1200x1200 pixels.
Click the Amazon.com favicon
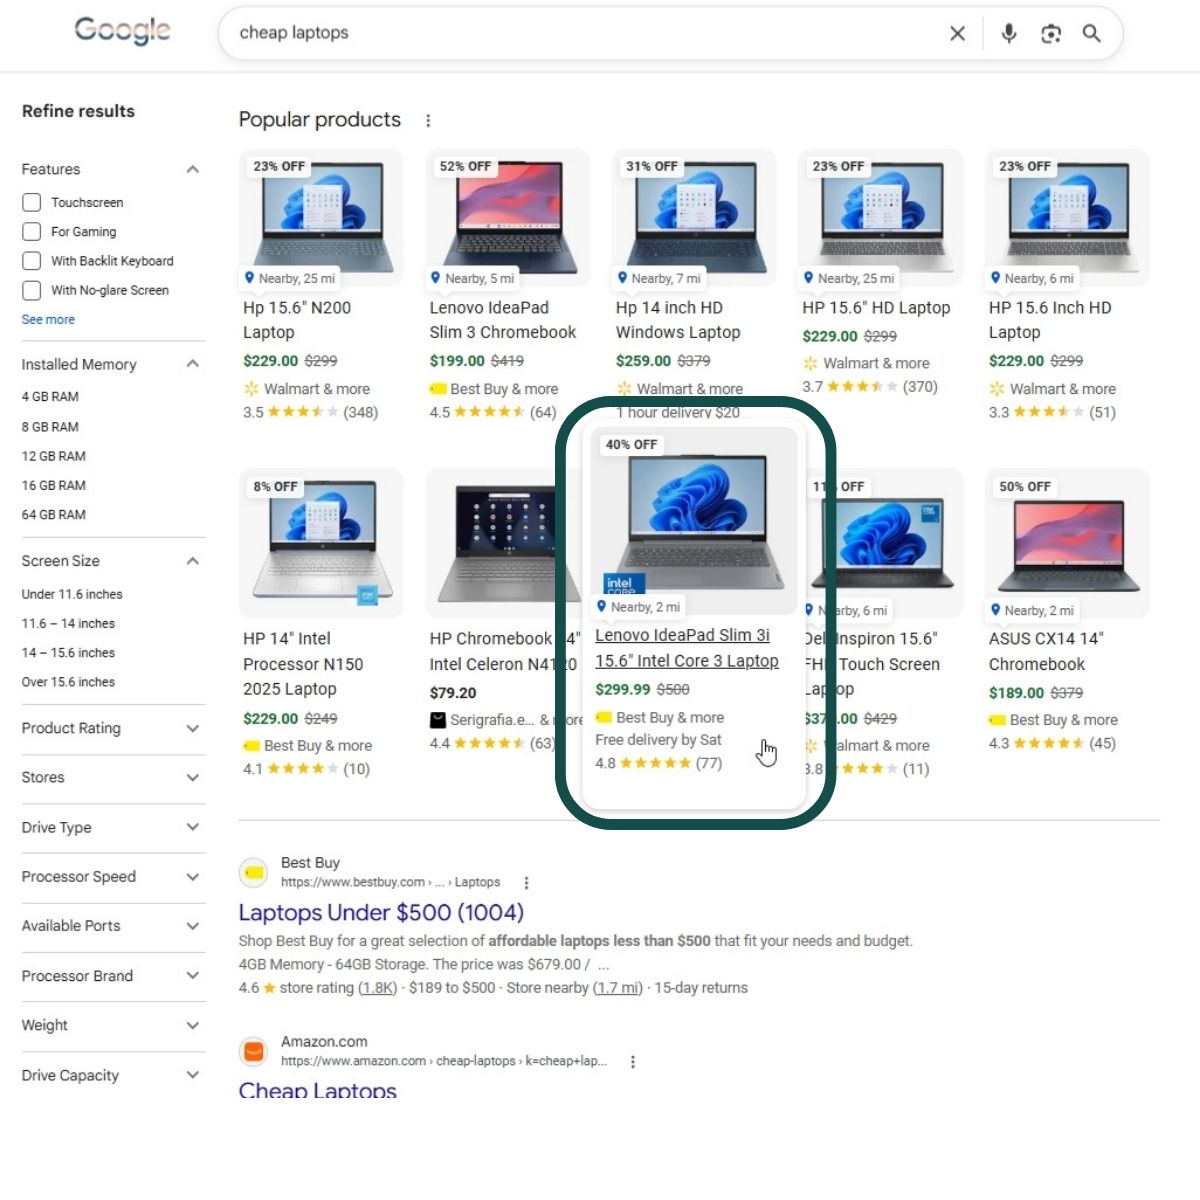pos(254,1052)
